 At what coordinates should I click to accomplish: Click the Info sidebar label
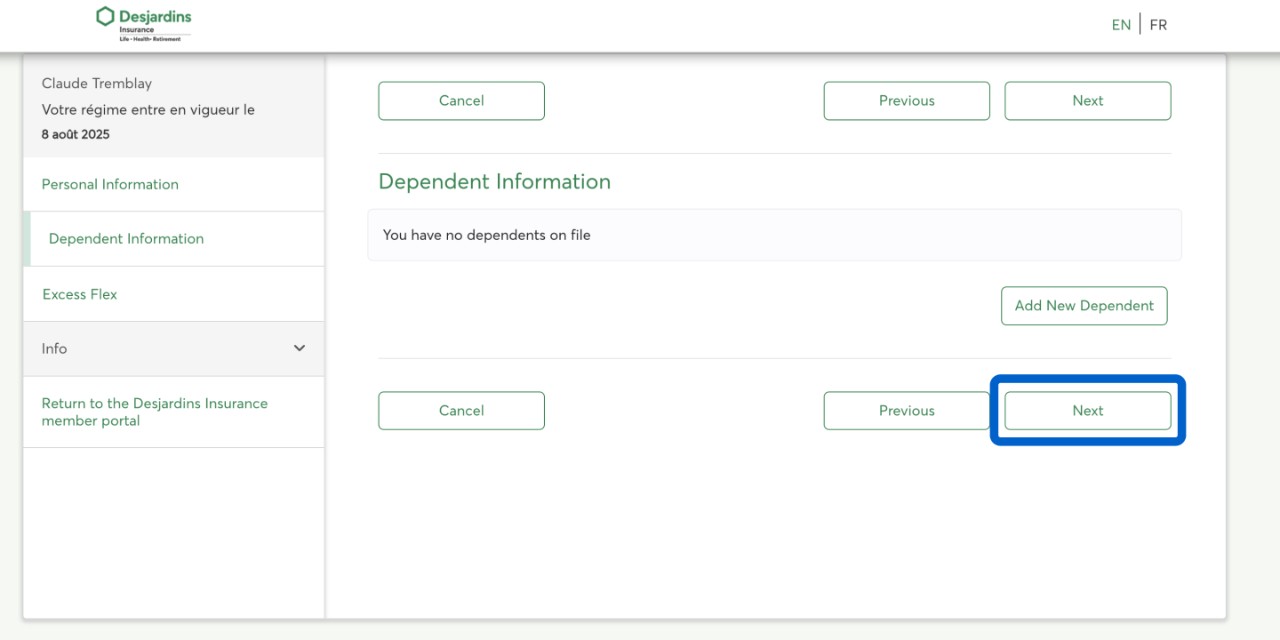pyautogui.click(x=55, y=348)
